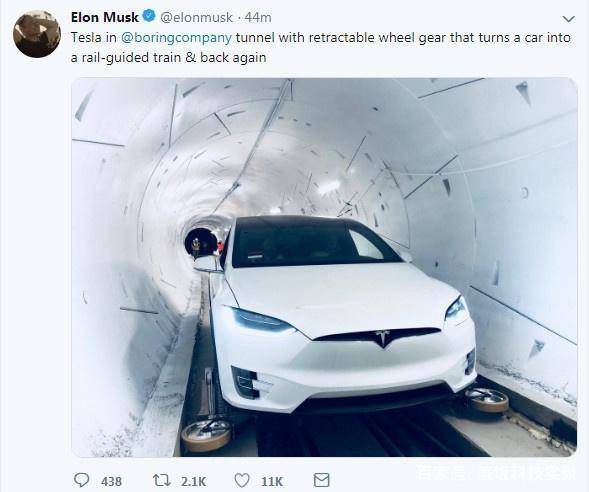Click the 2.1K retweets count

193,481
